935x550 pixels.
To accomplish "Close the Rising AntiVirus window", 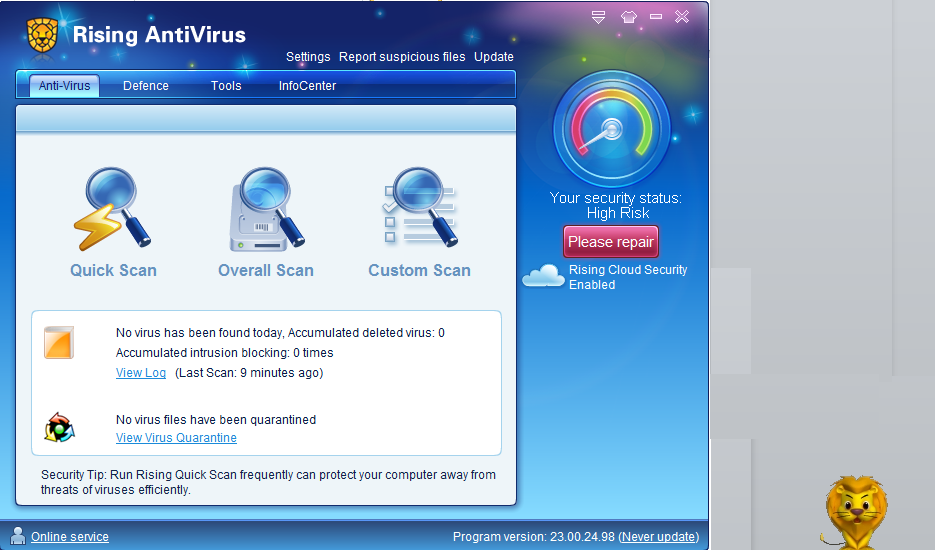I will (682, 17).
